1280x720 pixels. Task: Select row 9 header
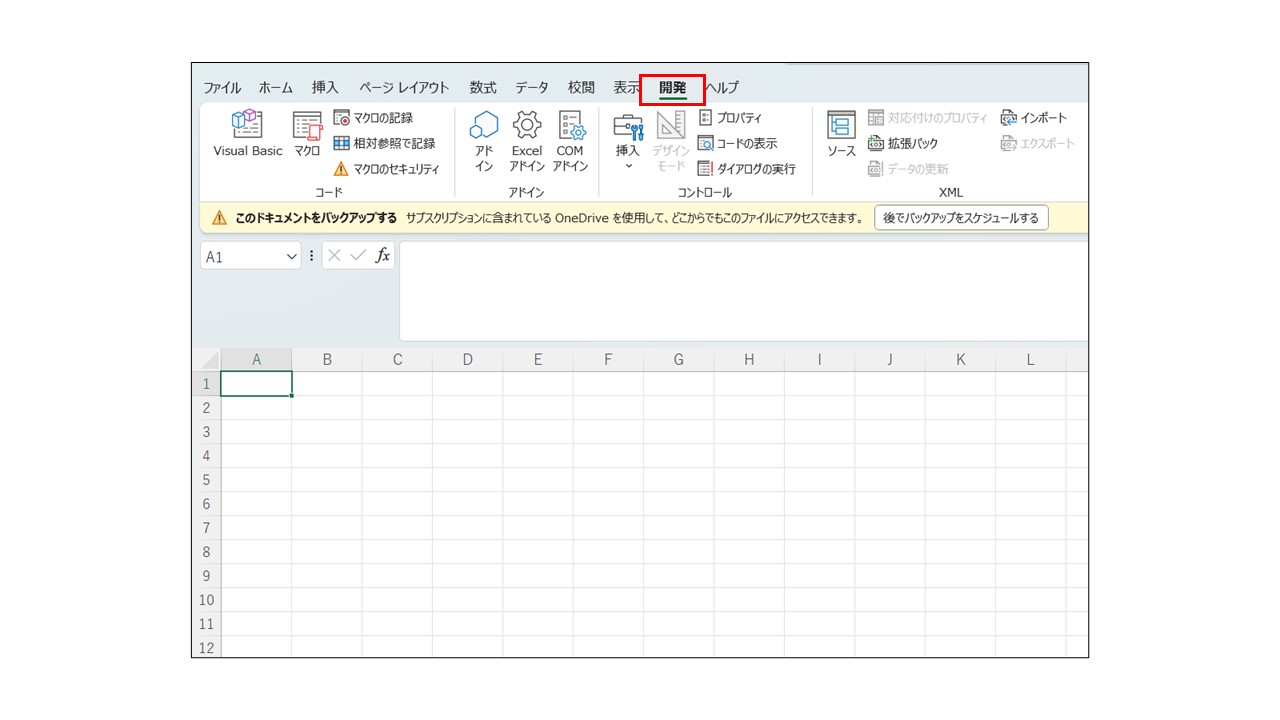tap(207, 576)
